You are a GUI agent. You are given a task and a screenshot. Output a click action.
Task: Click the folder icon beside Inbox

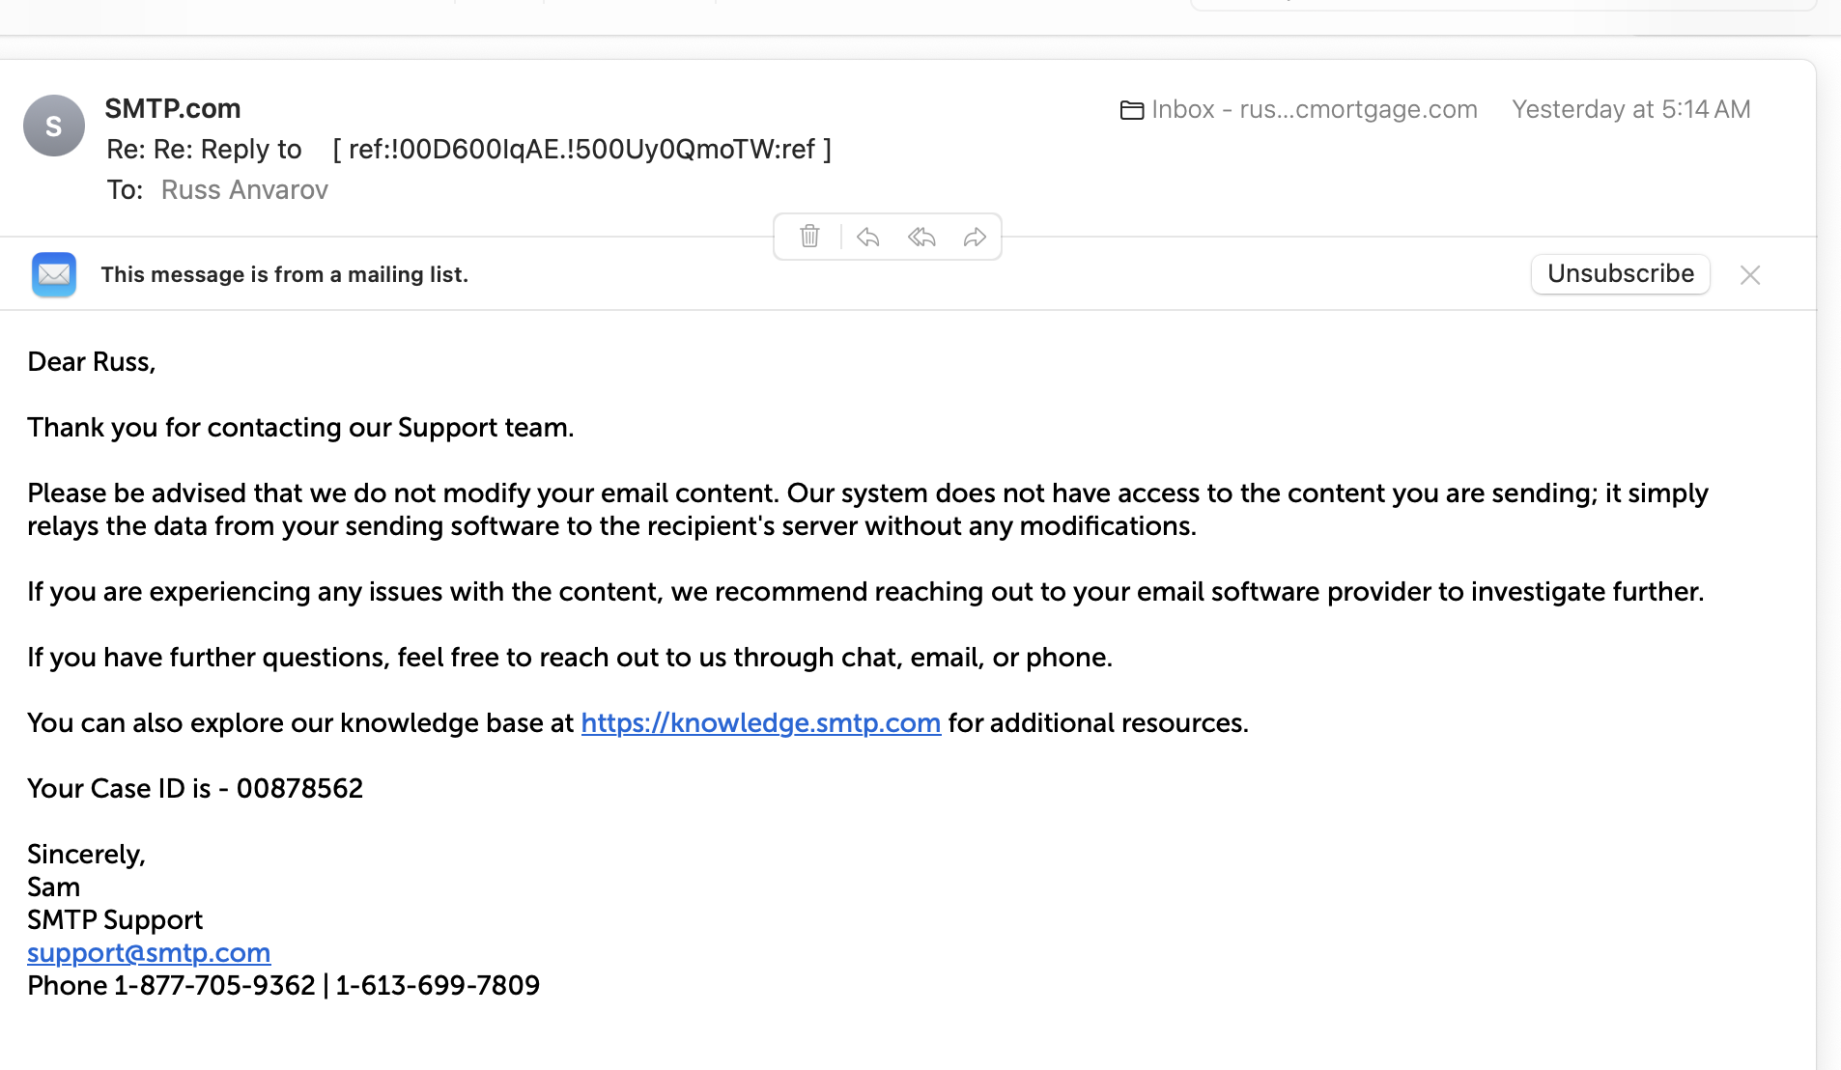point(1131,110)
